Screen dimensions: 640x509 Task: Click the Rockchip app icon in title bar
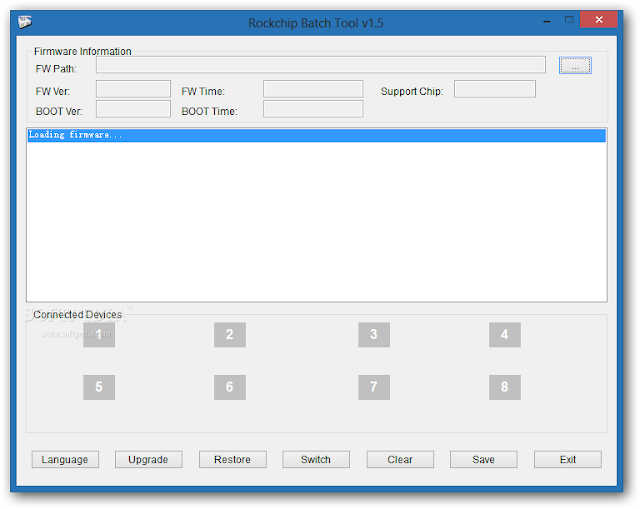[x=24, y=22]
